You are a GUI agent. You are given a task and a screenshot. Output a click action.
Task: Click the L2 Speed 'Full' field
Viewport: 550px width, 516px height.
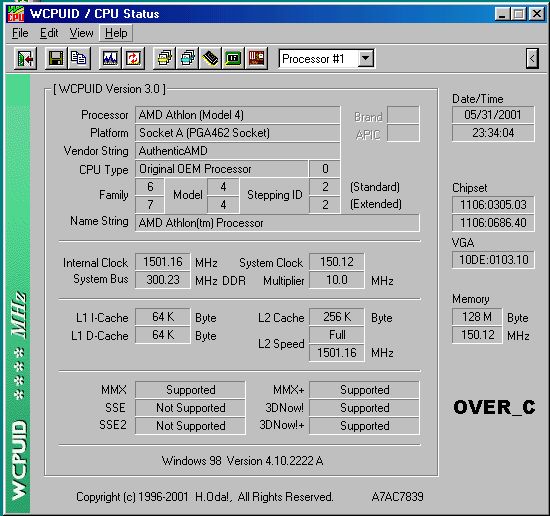(337, 335)
